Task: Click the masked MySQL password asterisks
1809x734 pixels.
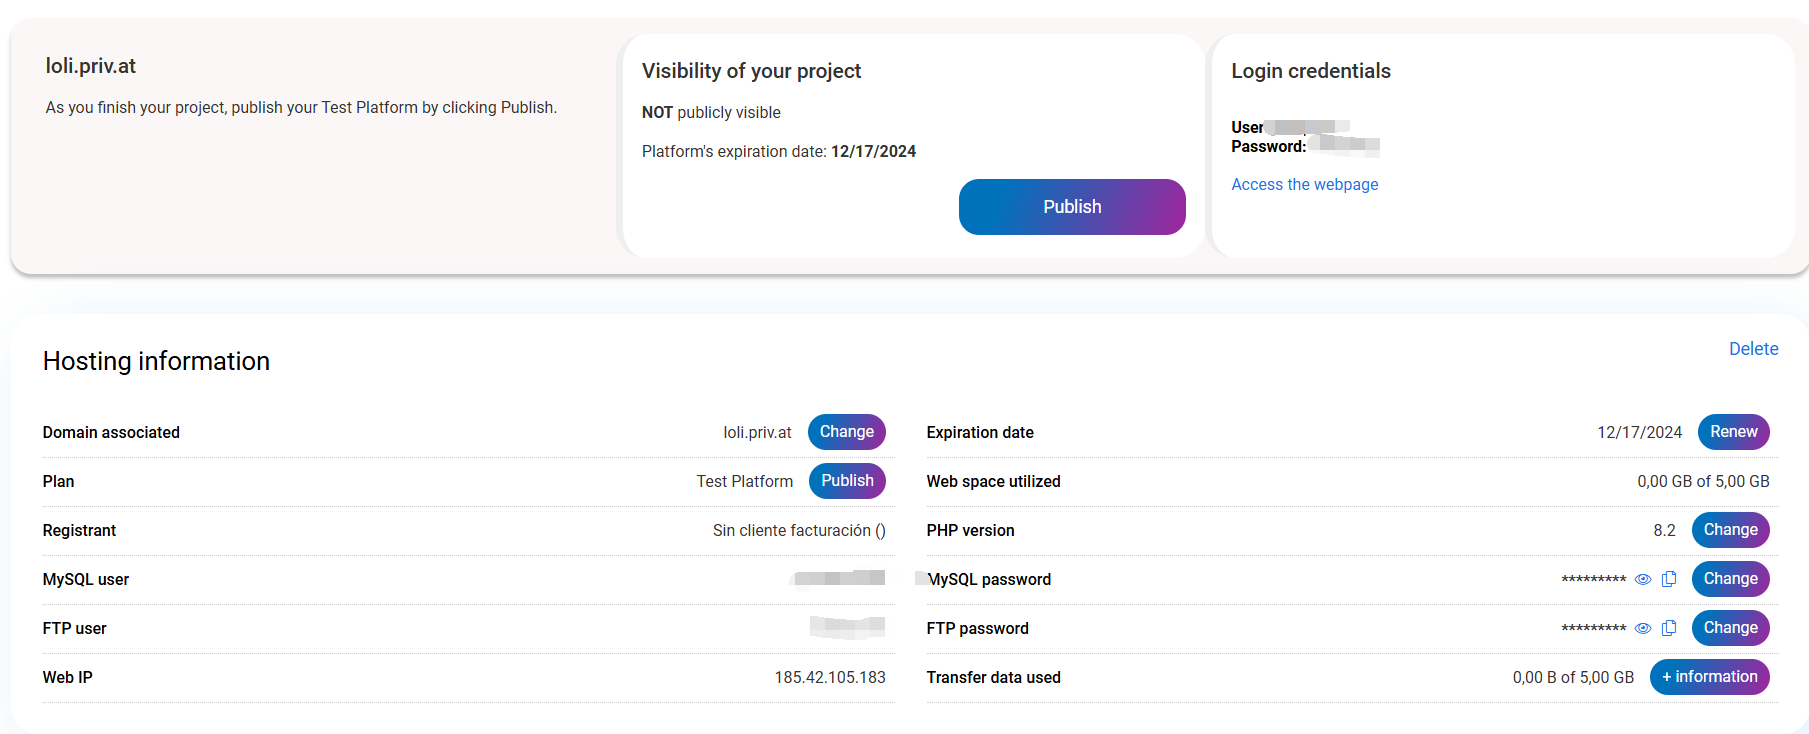Action: (1593, 580)
